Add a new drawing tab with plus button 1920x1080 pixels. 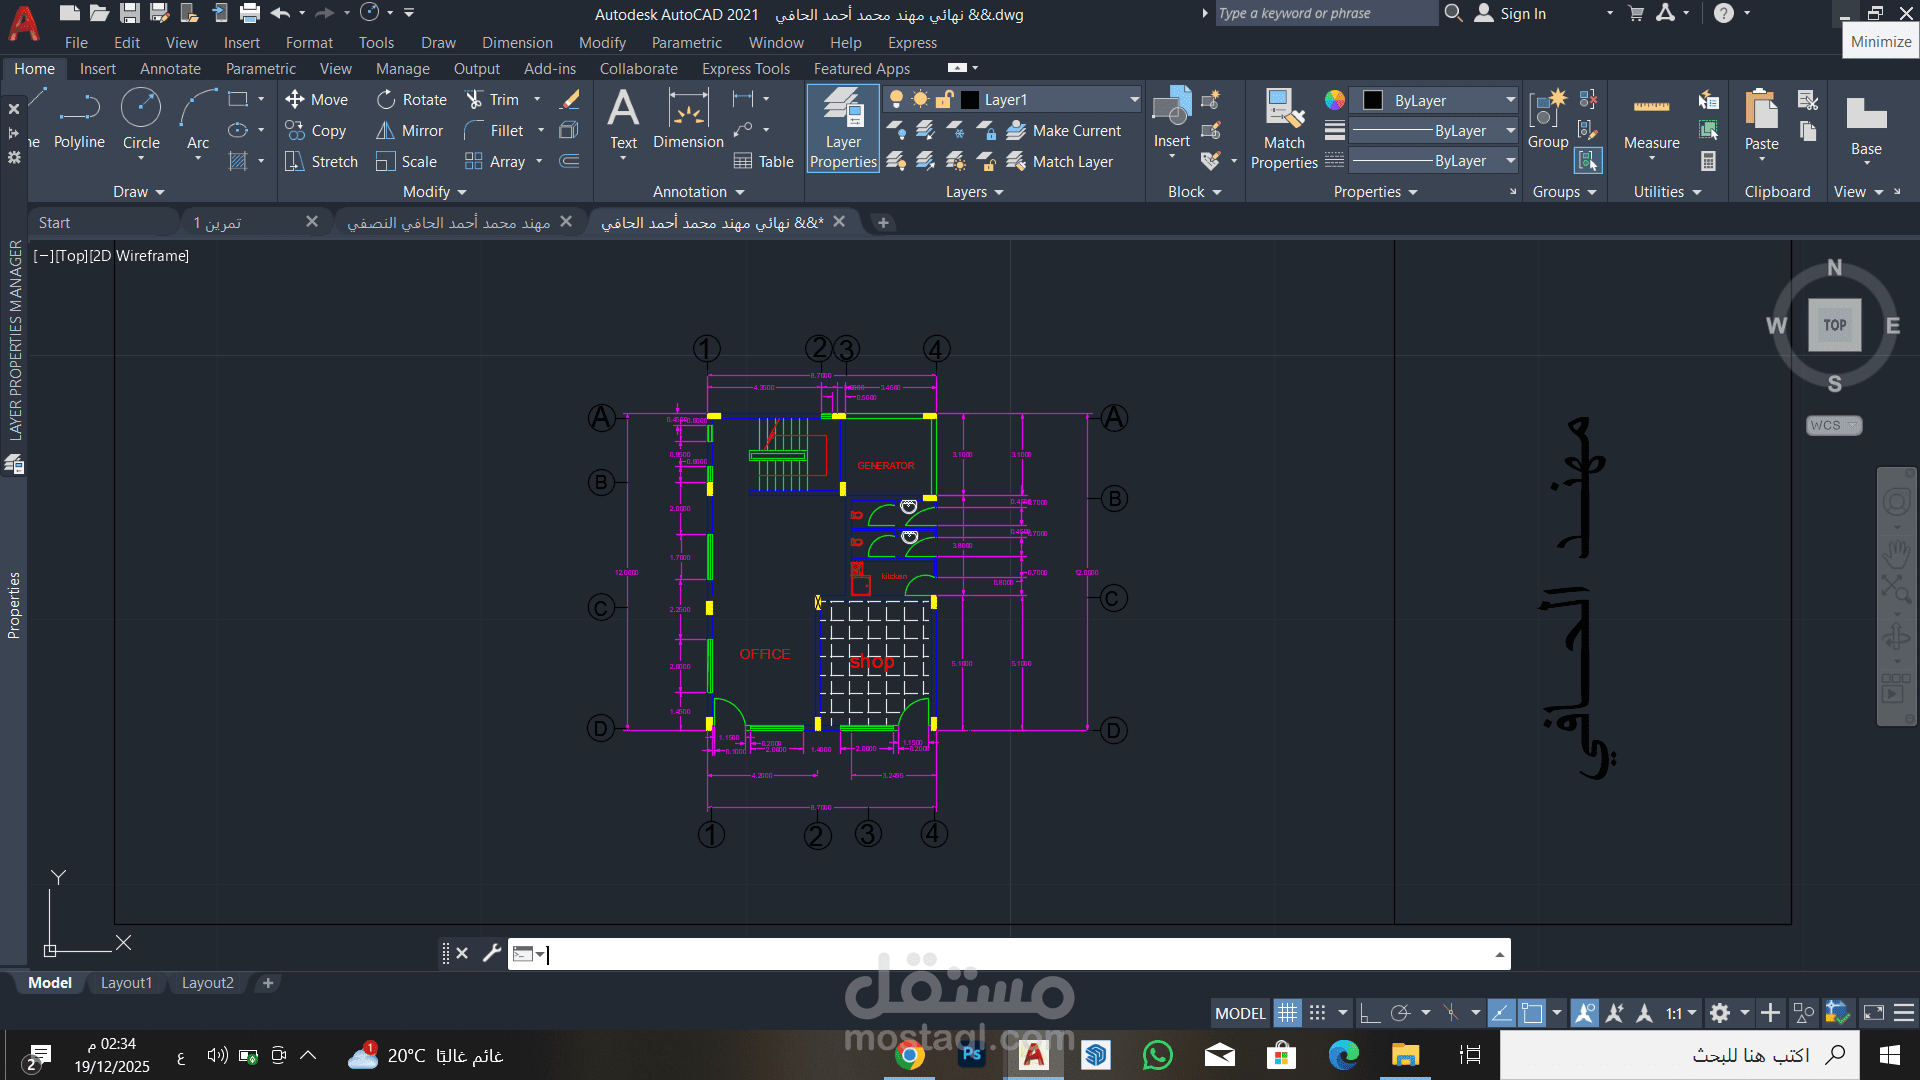click(883, 223)
